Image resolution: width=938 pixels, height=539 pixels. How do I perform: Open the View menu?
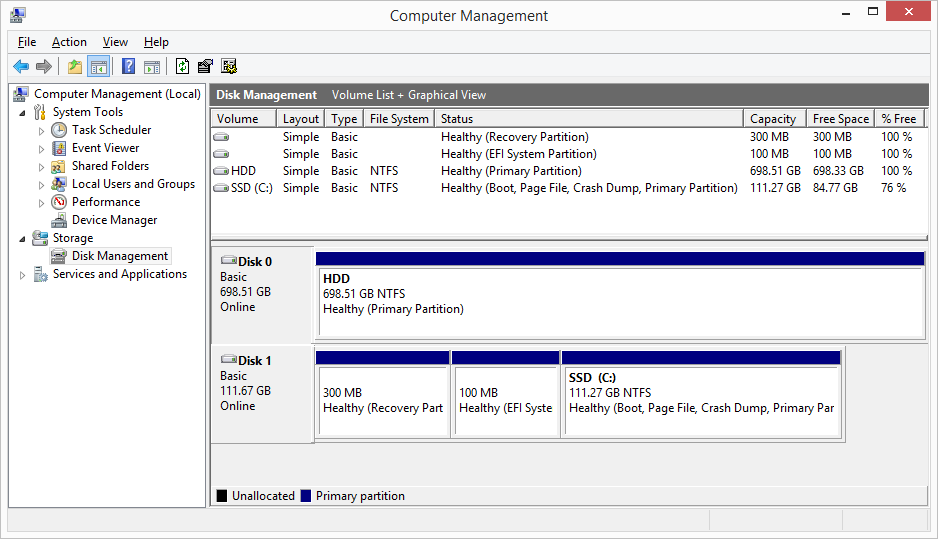115,42
